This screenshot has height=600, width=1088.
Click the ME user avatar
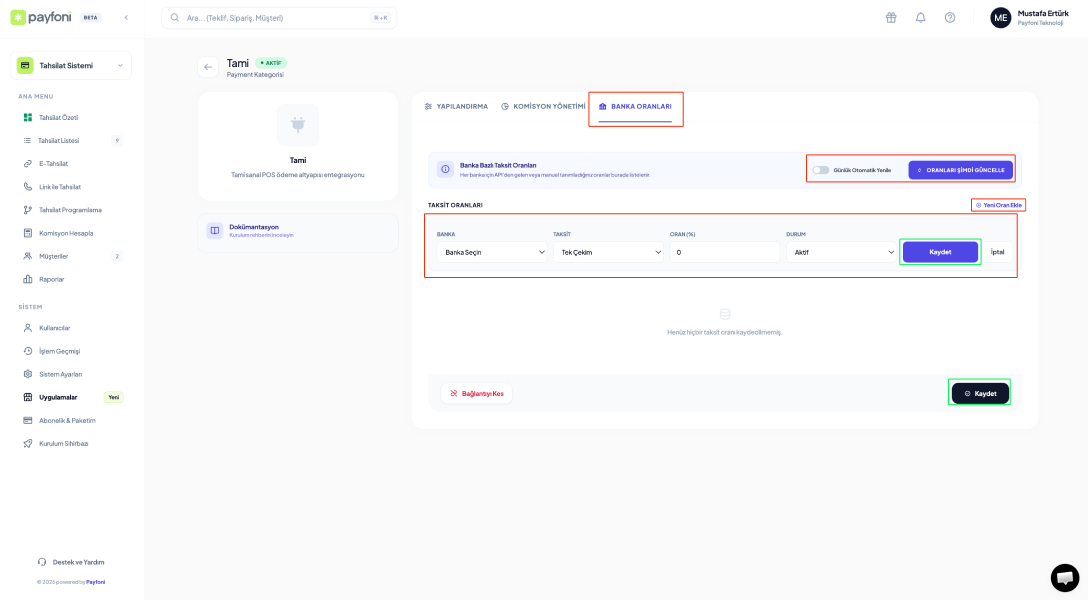[x=1000, y=18]
